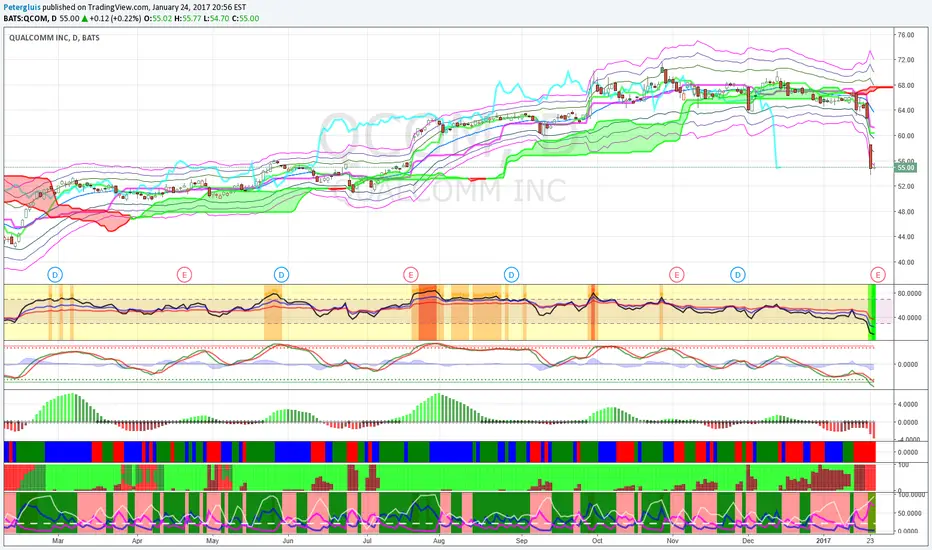The width and height of the screenshot is (932, 550).
Task: Open the dividend D marker before Sep
Action: [x=511, y=275]
